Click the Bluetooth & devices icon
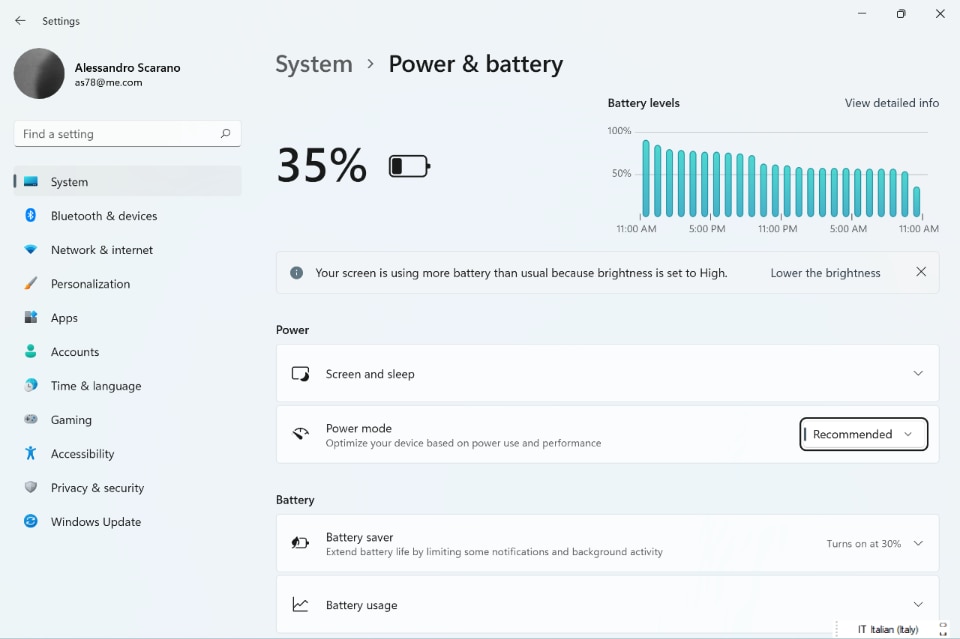This screenshot has height=639, width=960. pyautogui.click(x=31, y=216)
